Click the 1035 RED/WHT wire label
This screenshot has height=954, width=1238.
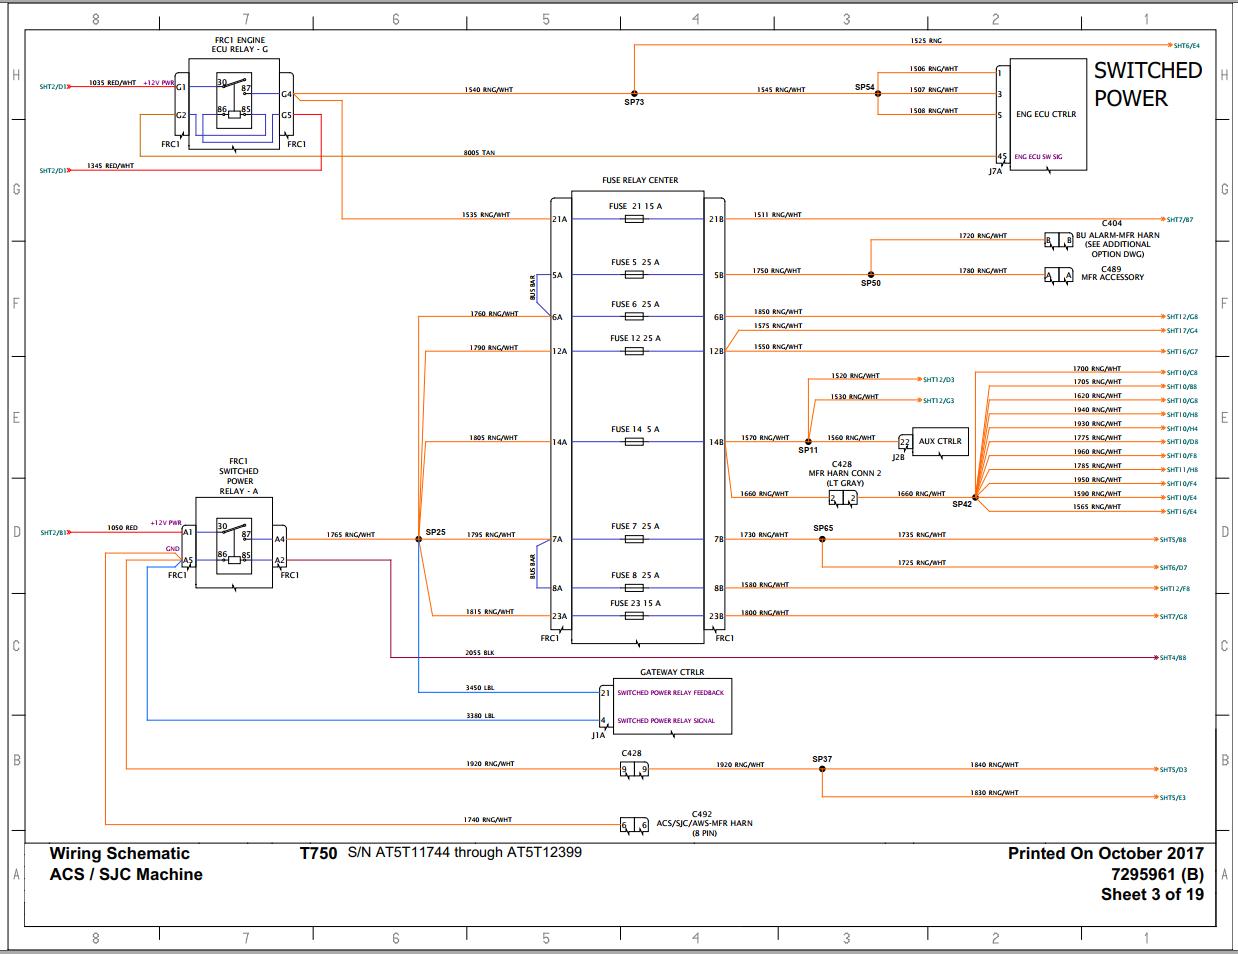point(112,83)
